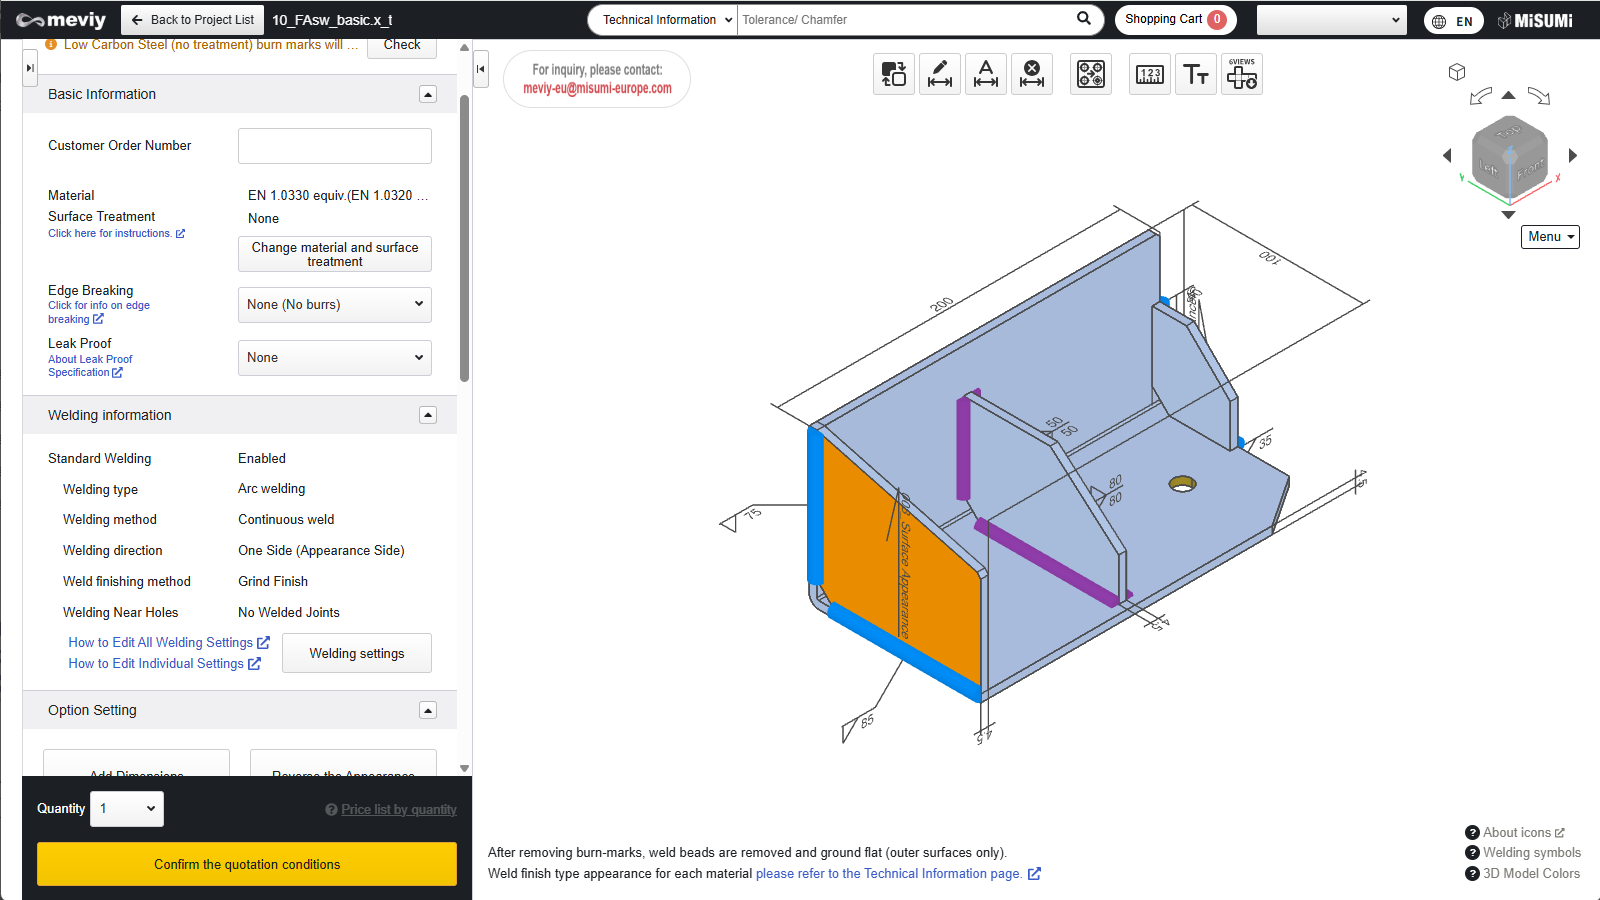Open Price list by quantity link
The height and width of the screenshot is (900, 1600).
point(399,809)
